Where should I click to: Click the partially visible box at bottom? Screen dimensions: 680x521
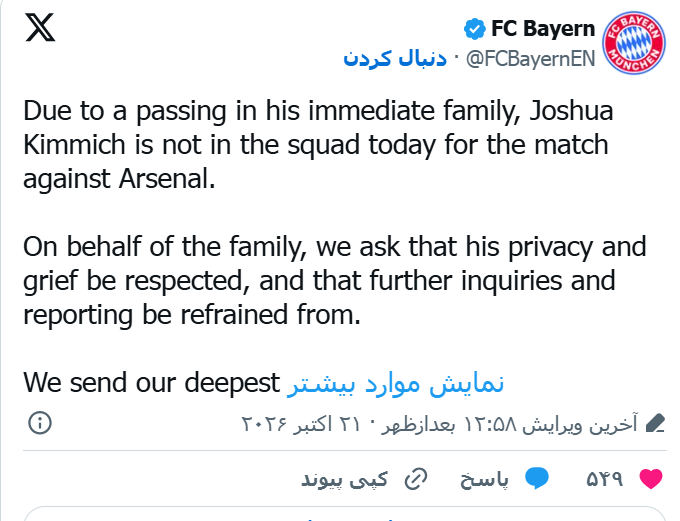pos(345,513)
